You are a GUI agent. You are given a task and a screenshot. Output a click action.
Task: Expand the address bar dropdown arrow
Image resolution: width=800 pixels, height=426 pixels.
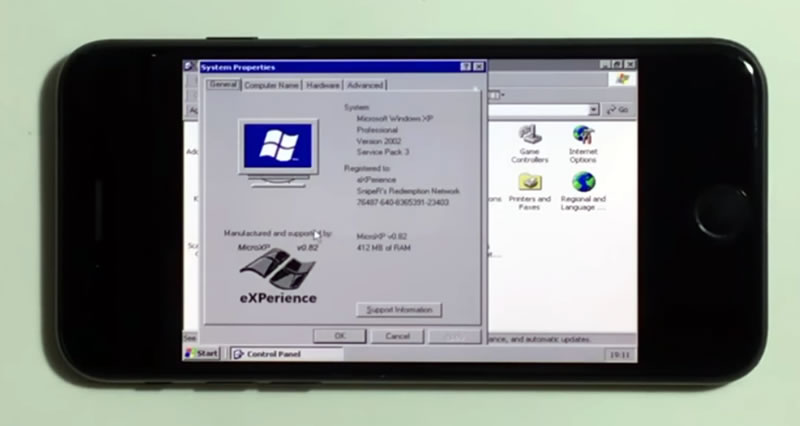click(594, 109)
